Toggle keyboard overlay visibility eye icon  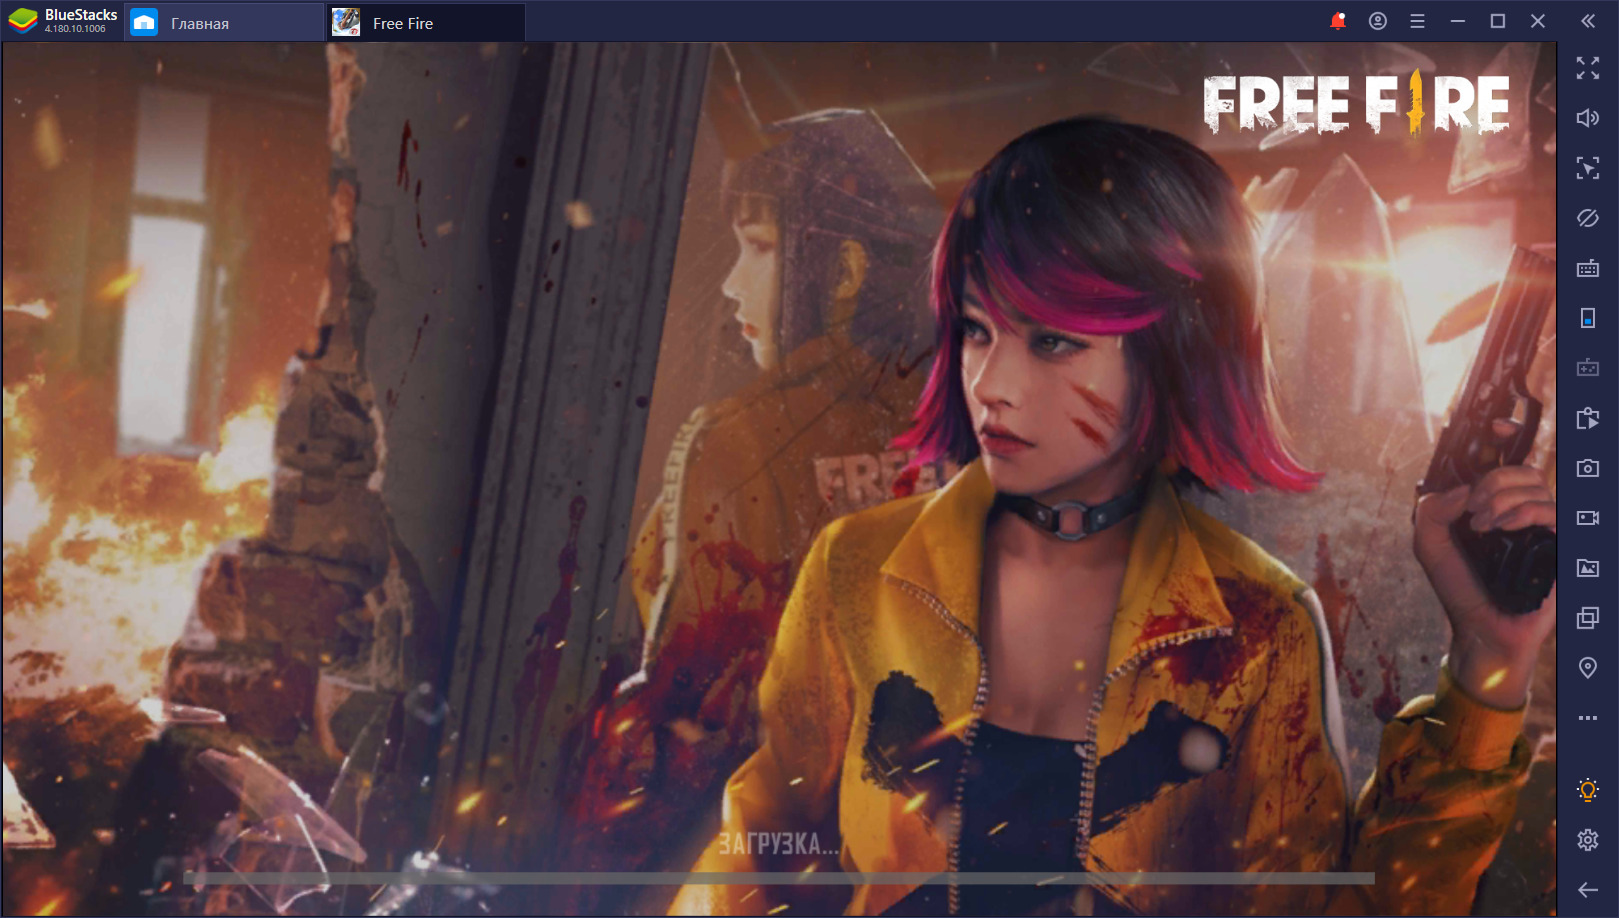point(1588,218)
